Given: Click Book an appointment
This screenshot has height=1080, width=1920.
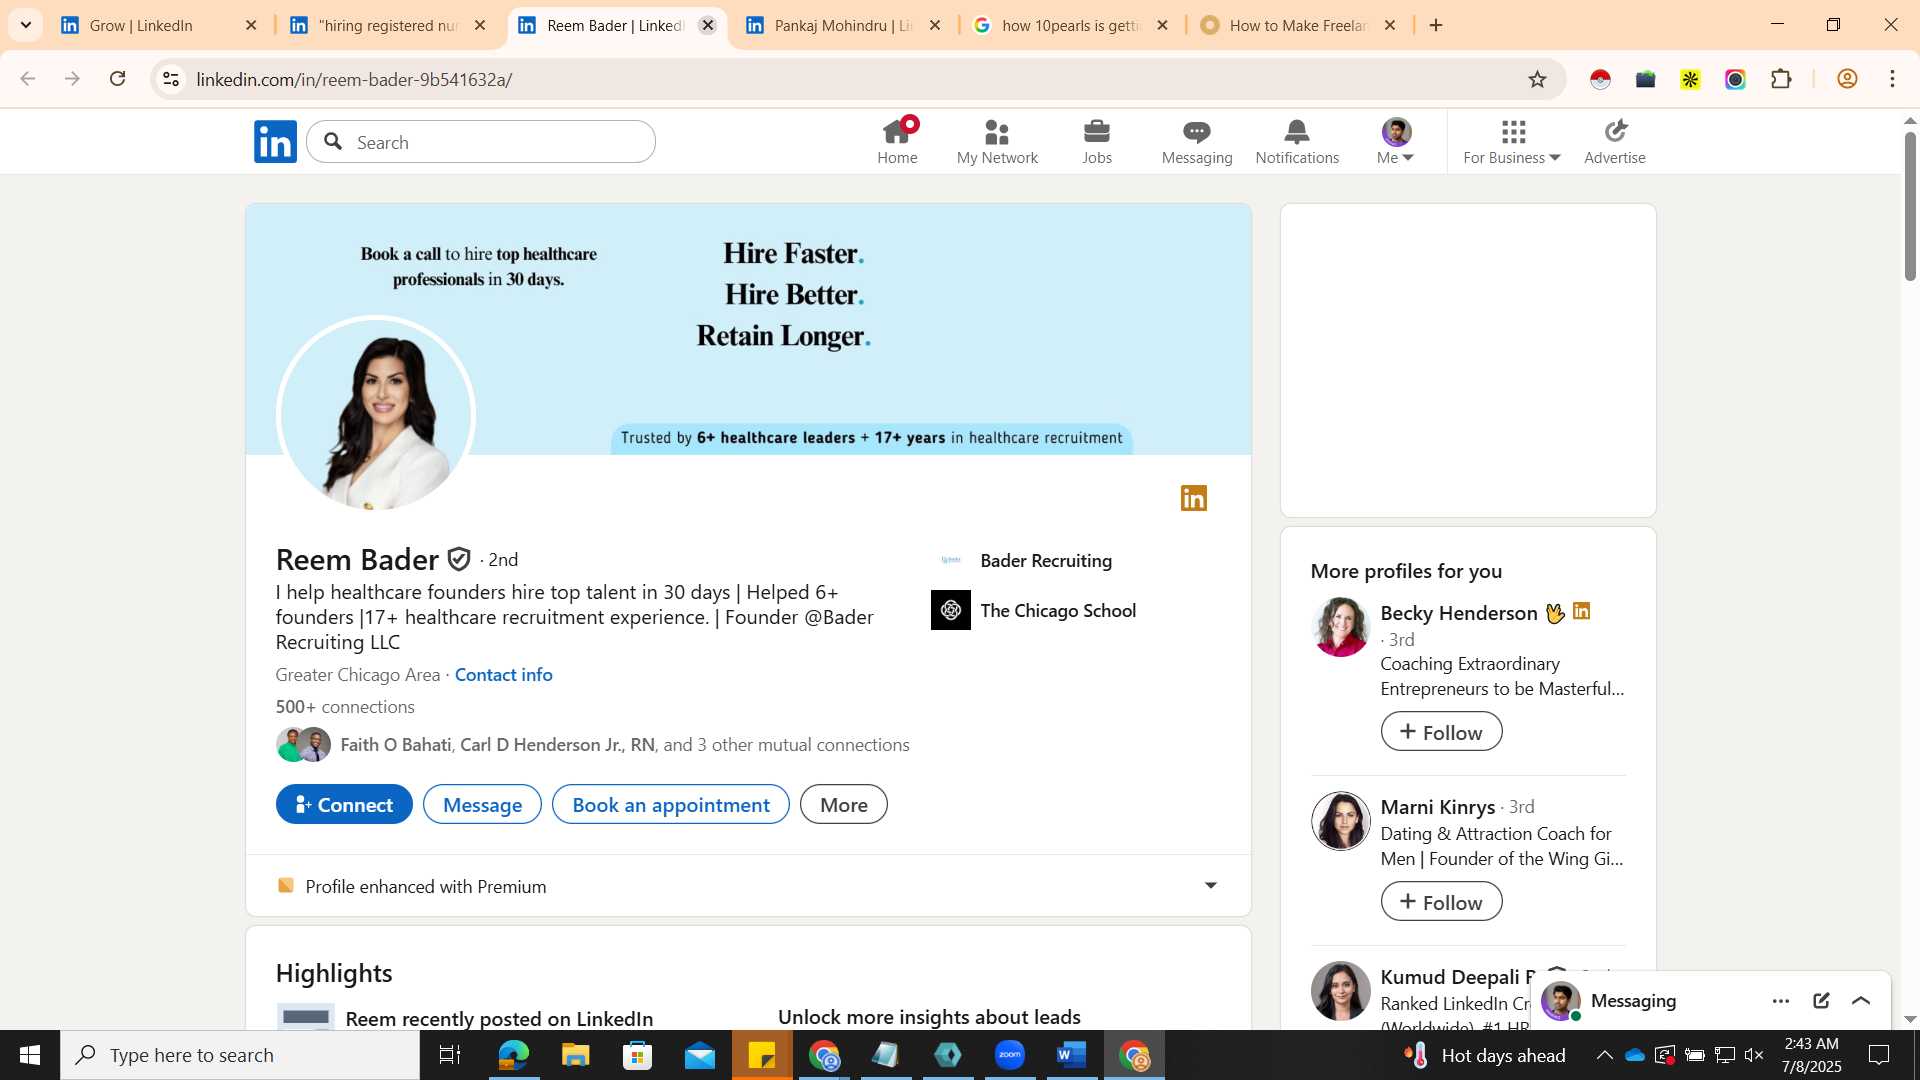Looking at the screenshot, I should click(x=671, y=805).
